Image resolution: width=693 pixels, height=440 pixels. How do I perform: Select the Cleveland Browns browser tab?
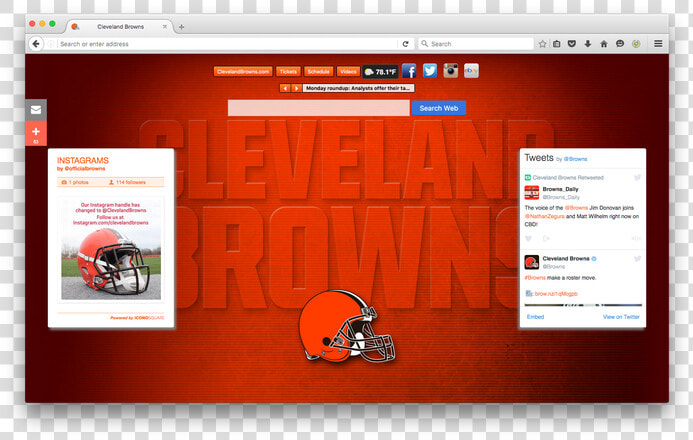(119, 27)
